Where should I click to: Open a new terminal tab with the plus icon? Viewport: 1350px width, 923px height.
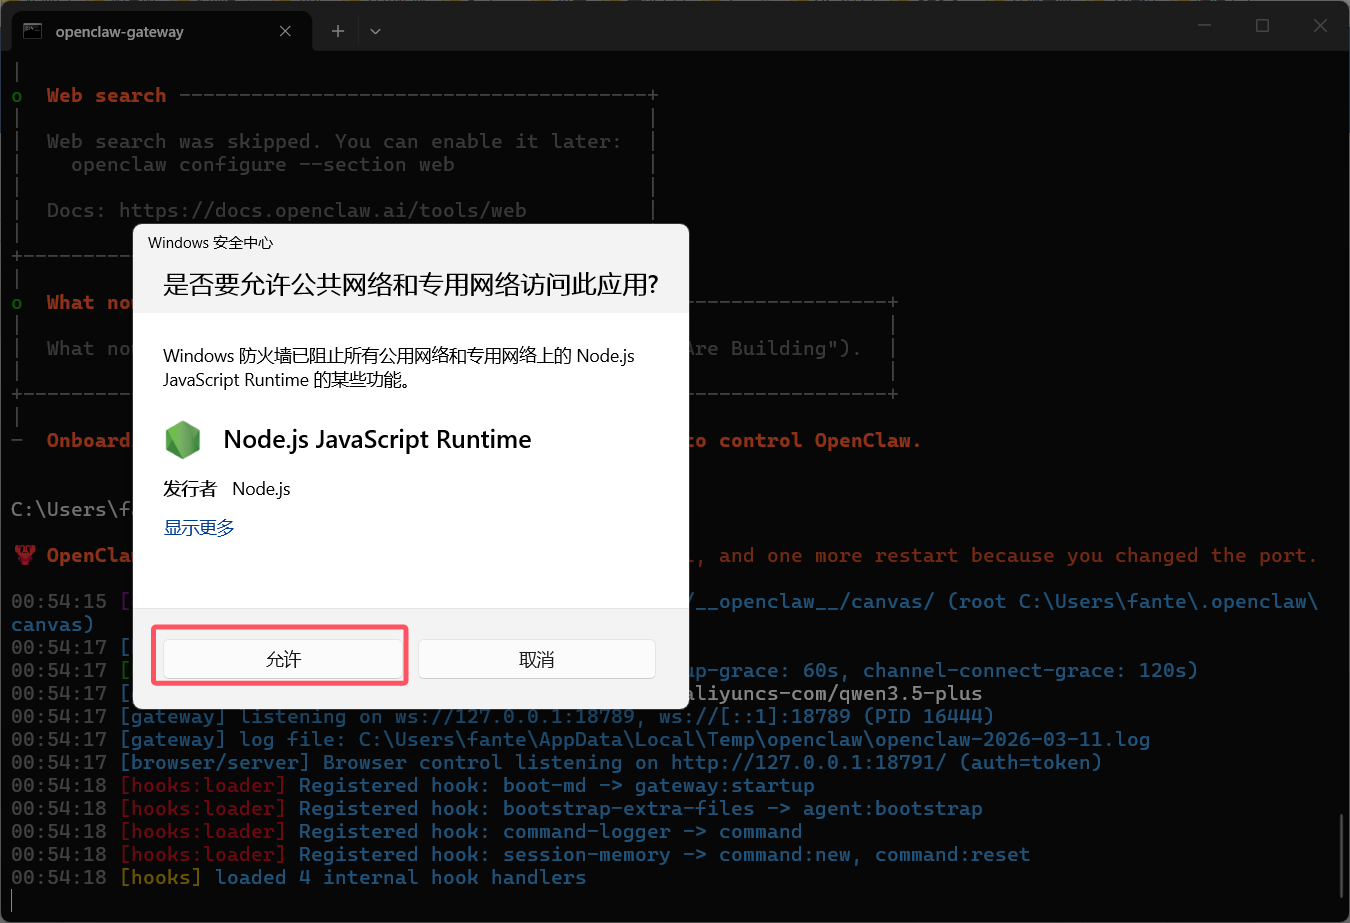click(338, 31)
